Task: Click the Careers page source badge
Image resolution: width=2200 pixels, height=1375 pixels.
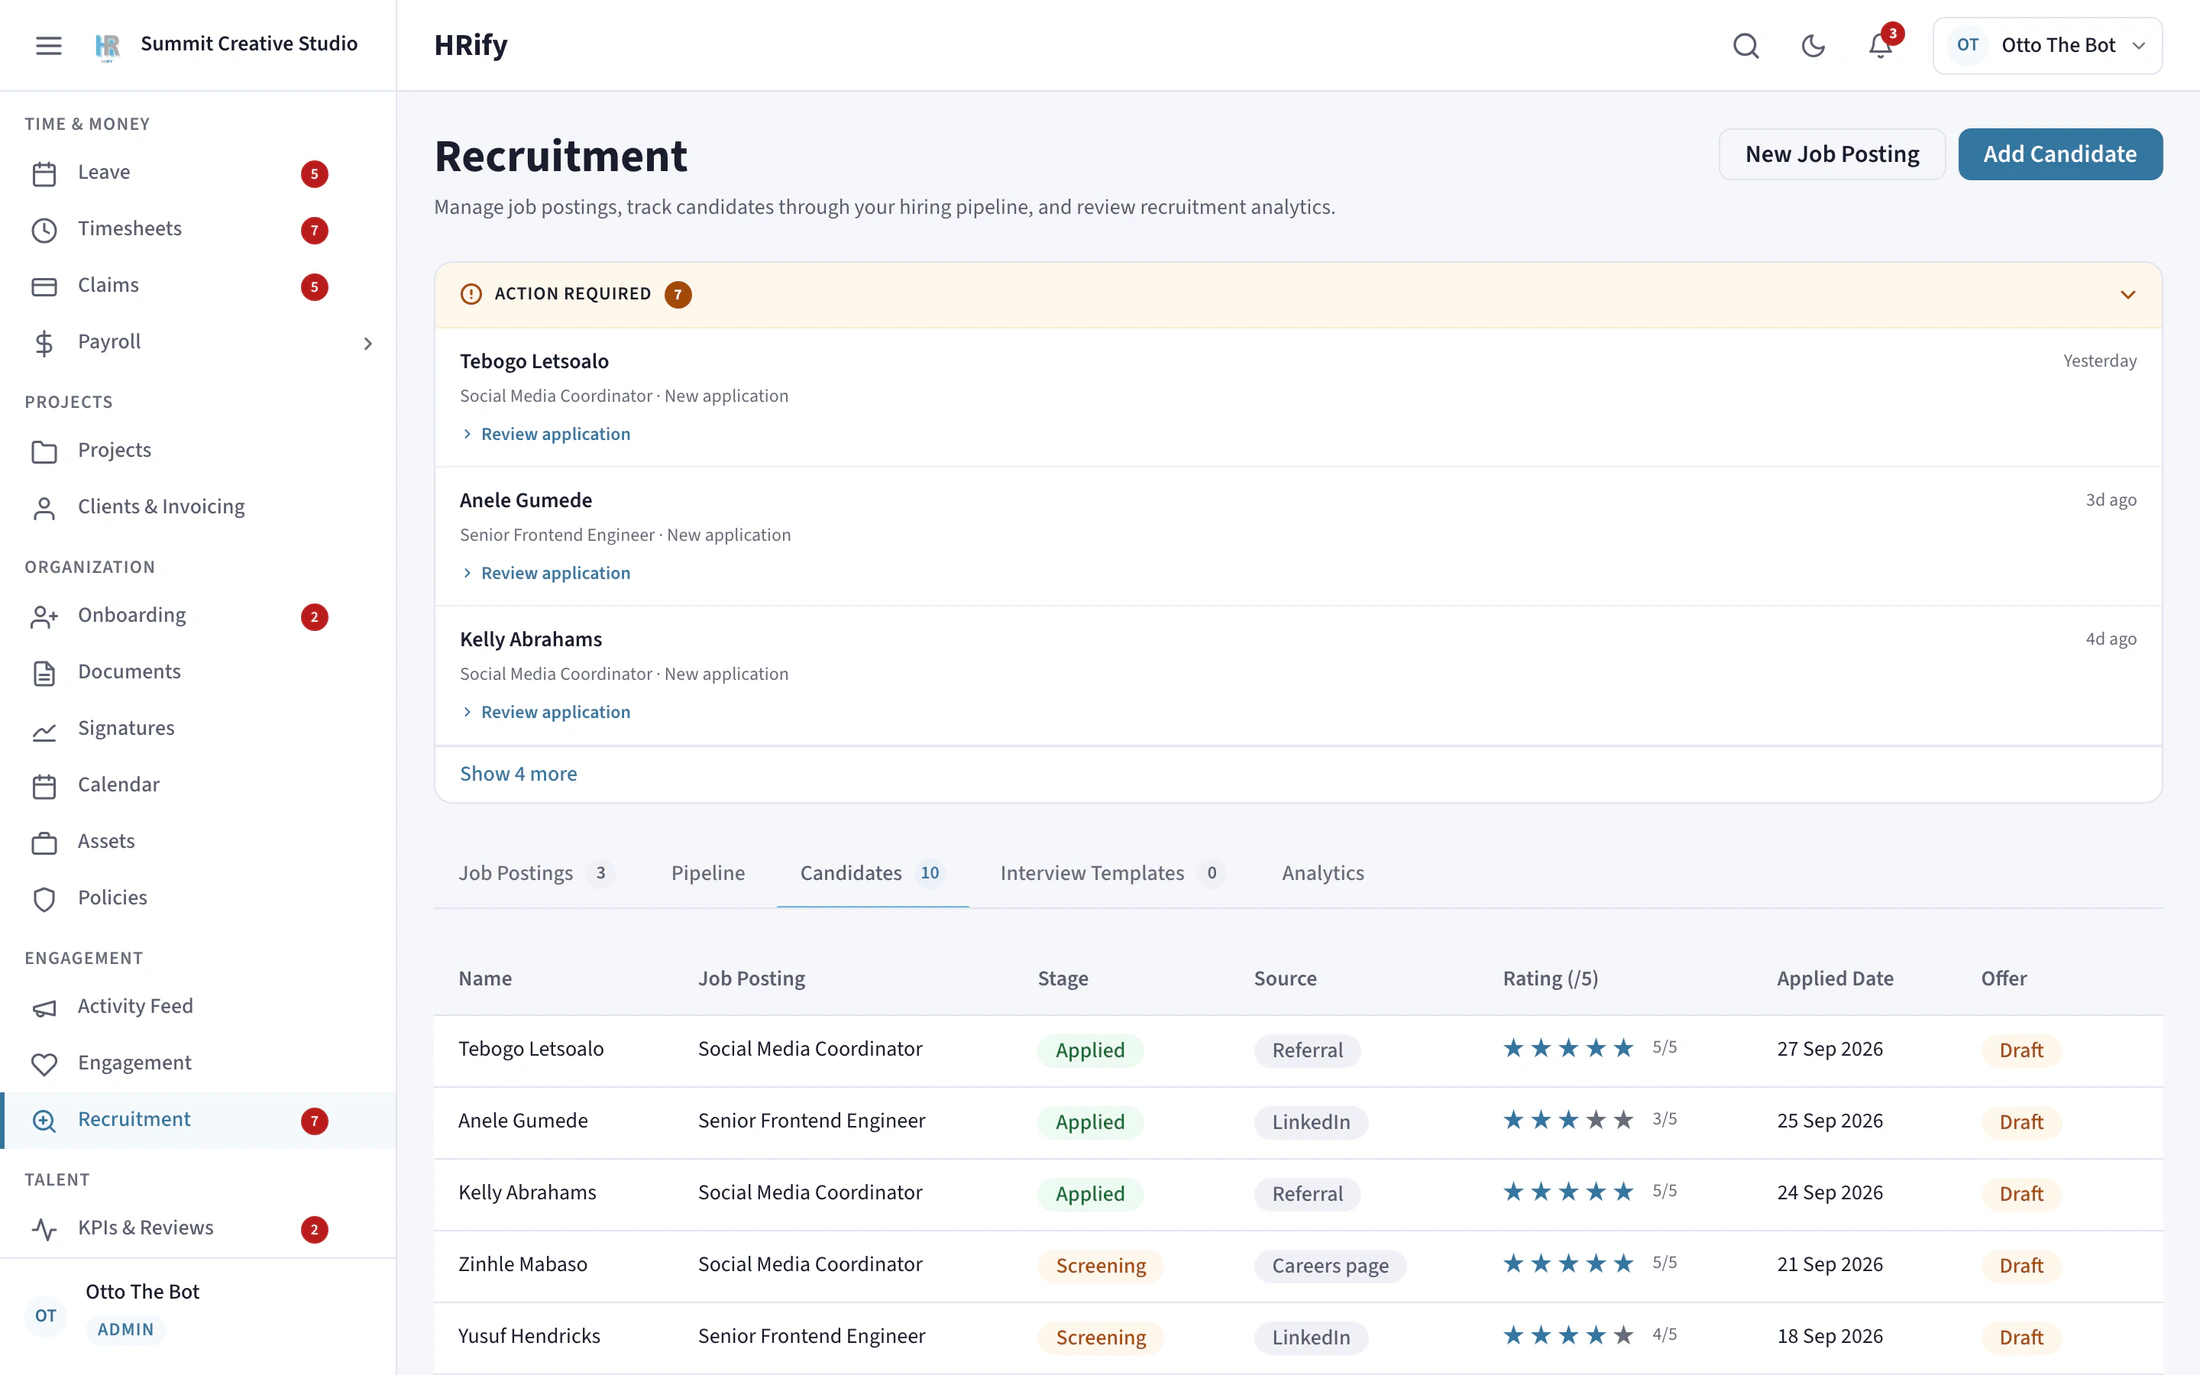Action: pyautogui.click(x=1330, y=1266)
